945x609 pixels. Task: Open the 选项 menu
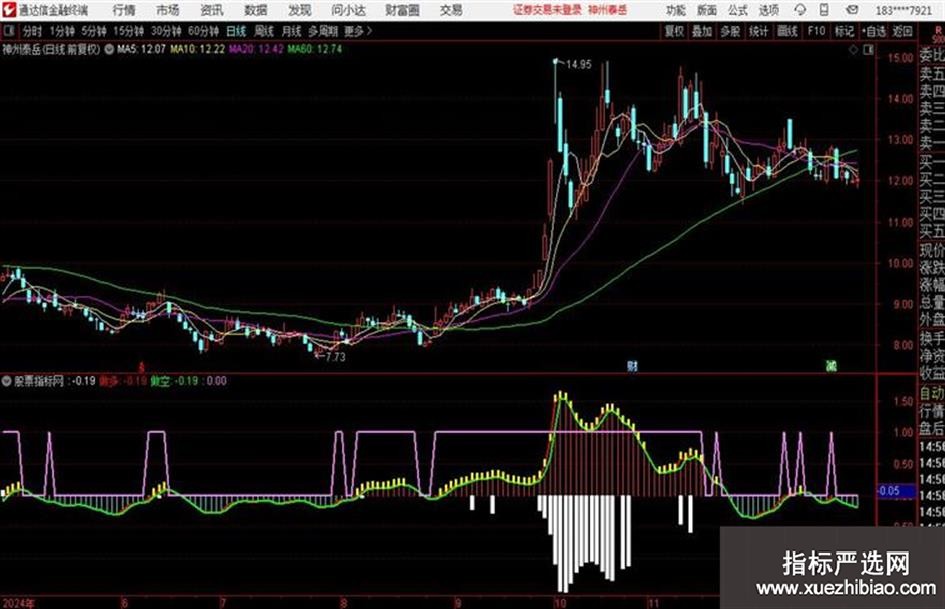click(768, 10)
